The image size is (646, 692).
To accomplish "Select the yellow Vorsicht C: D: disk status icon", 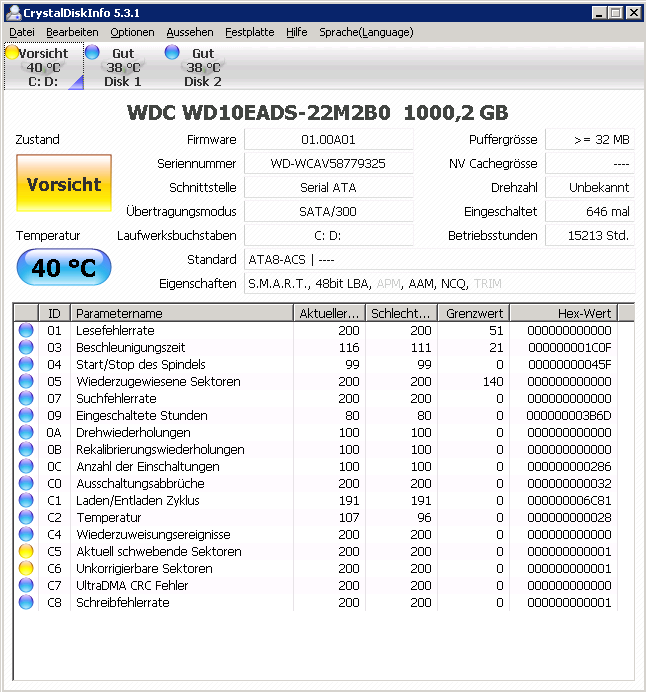I will [12, 53].
